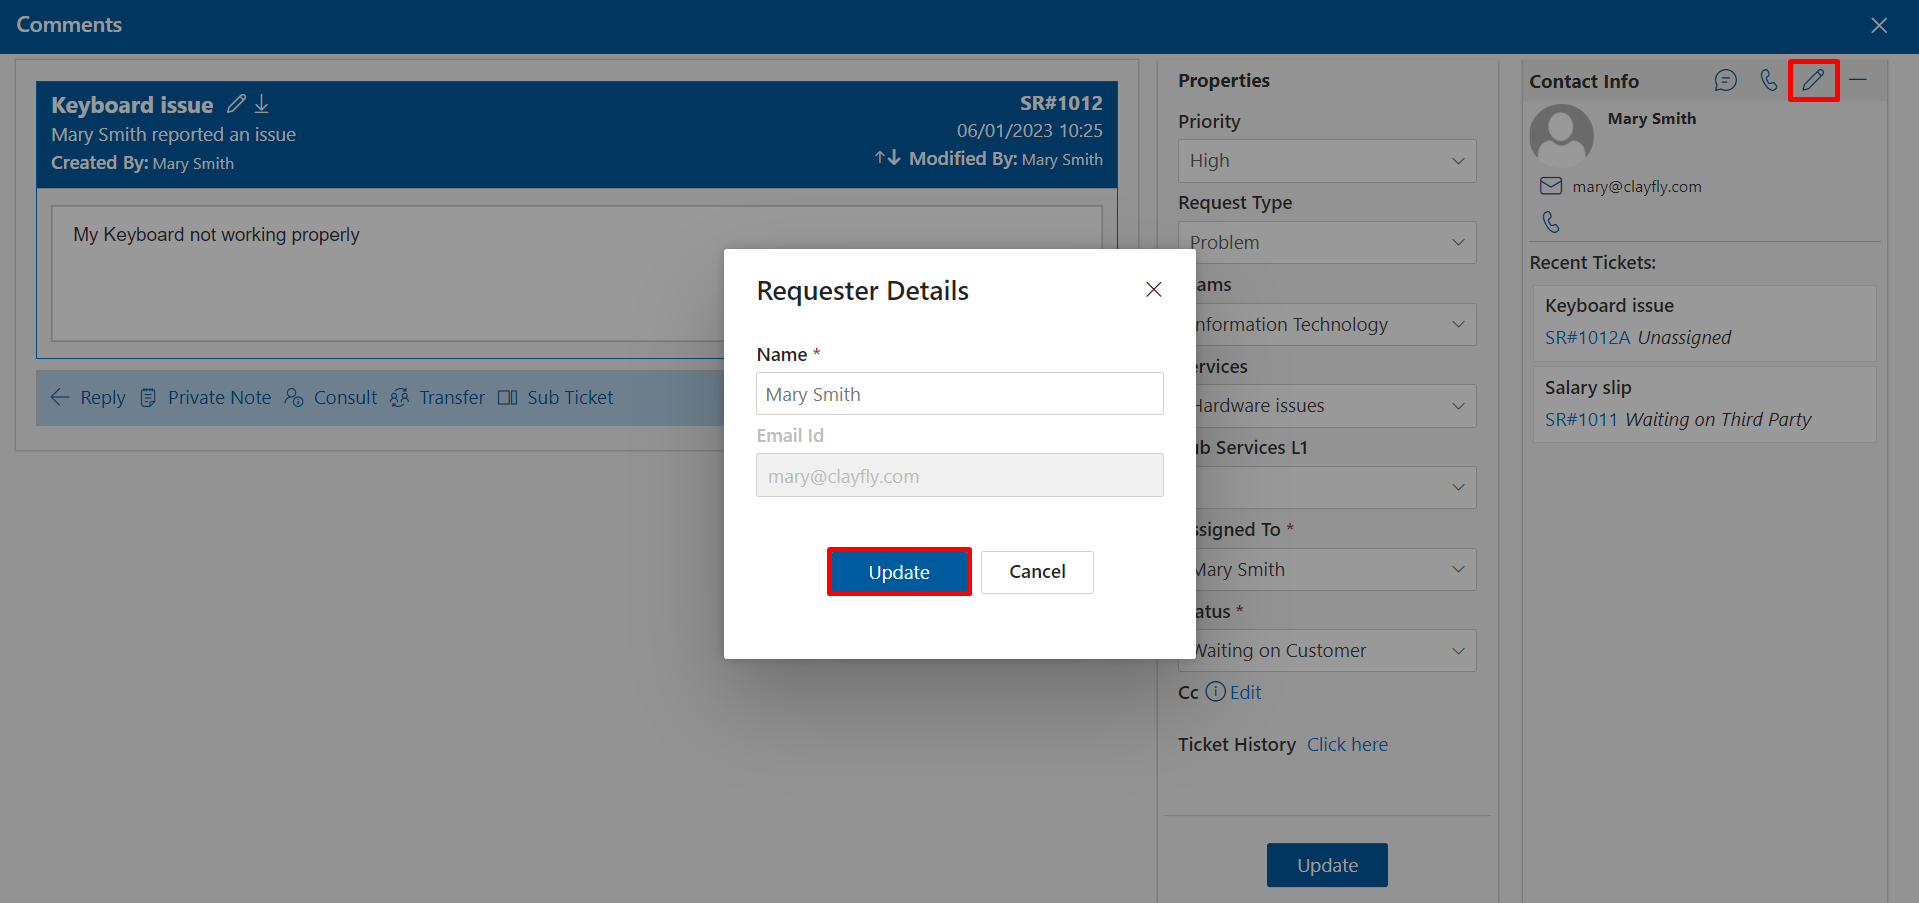This screenshot has height=903, width=1919.
Task: Click the phone icon under the contact email
Action: coord(1551,222)
